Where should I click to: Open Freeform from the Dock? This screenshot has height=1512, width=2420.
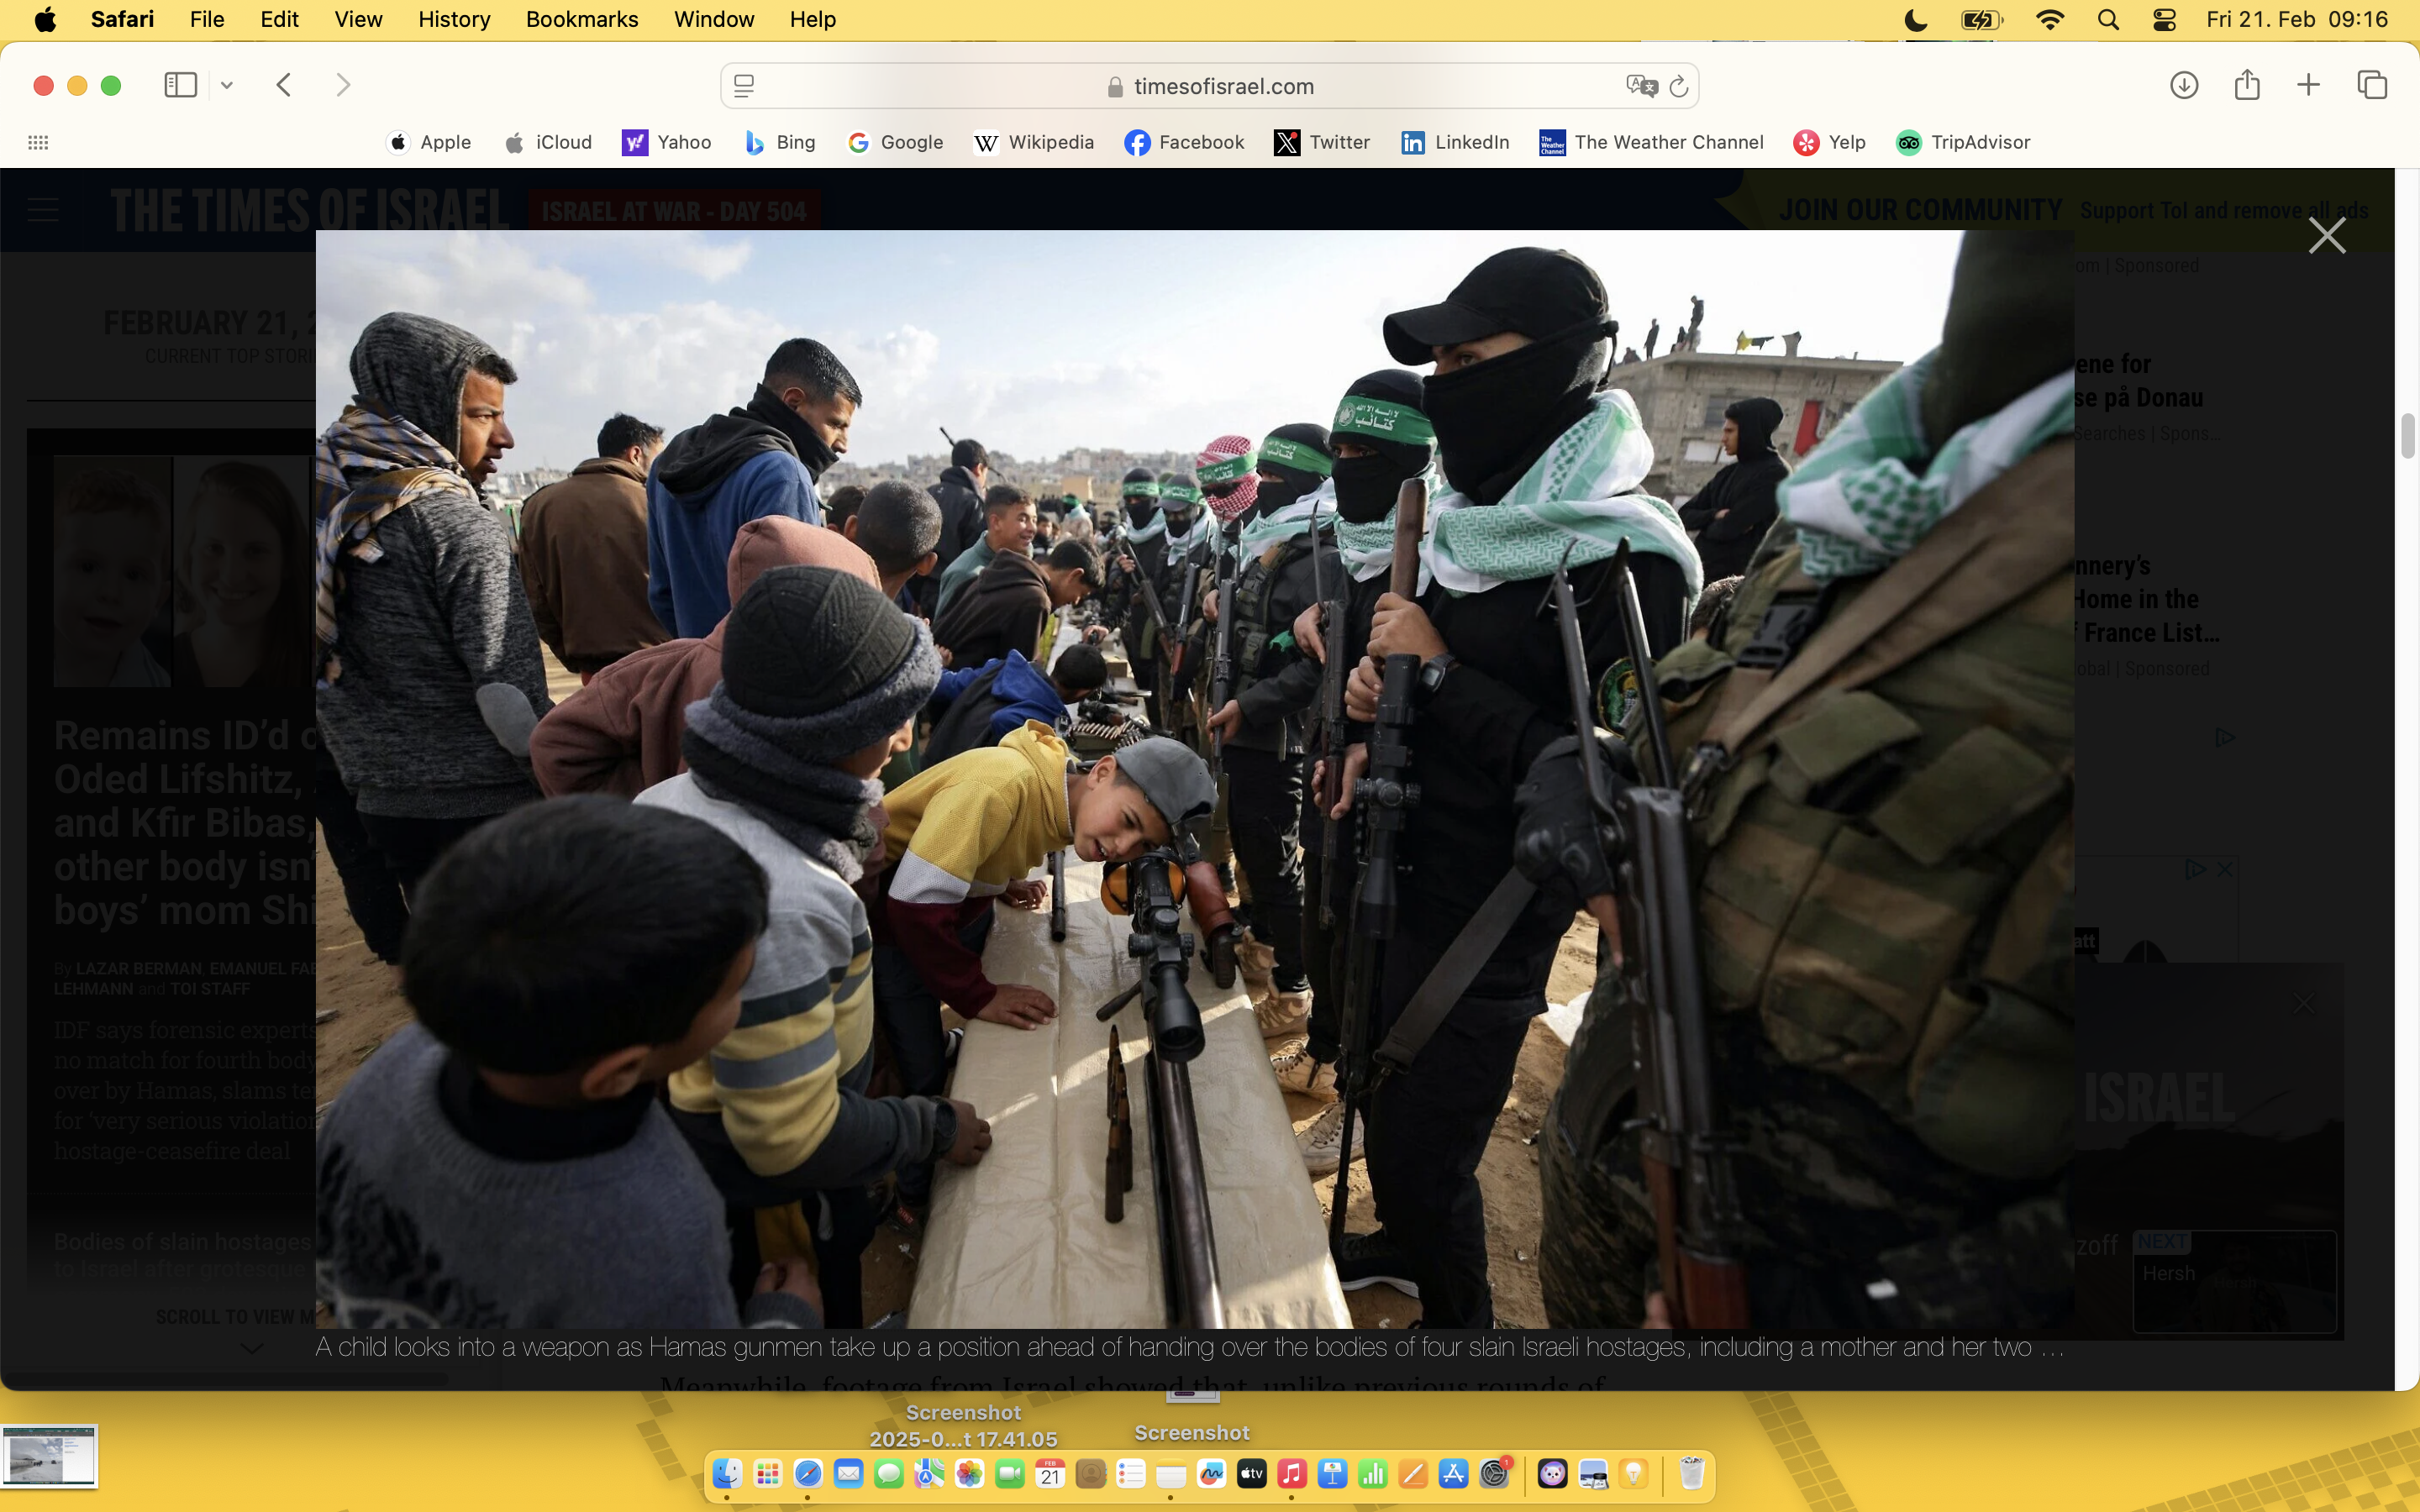coord(1211,1474)
